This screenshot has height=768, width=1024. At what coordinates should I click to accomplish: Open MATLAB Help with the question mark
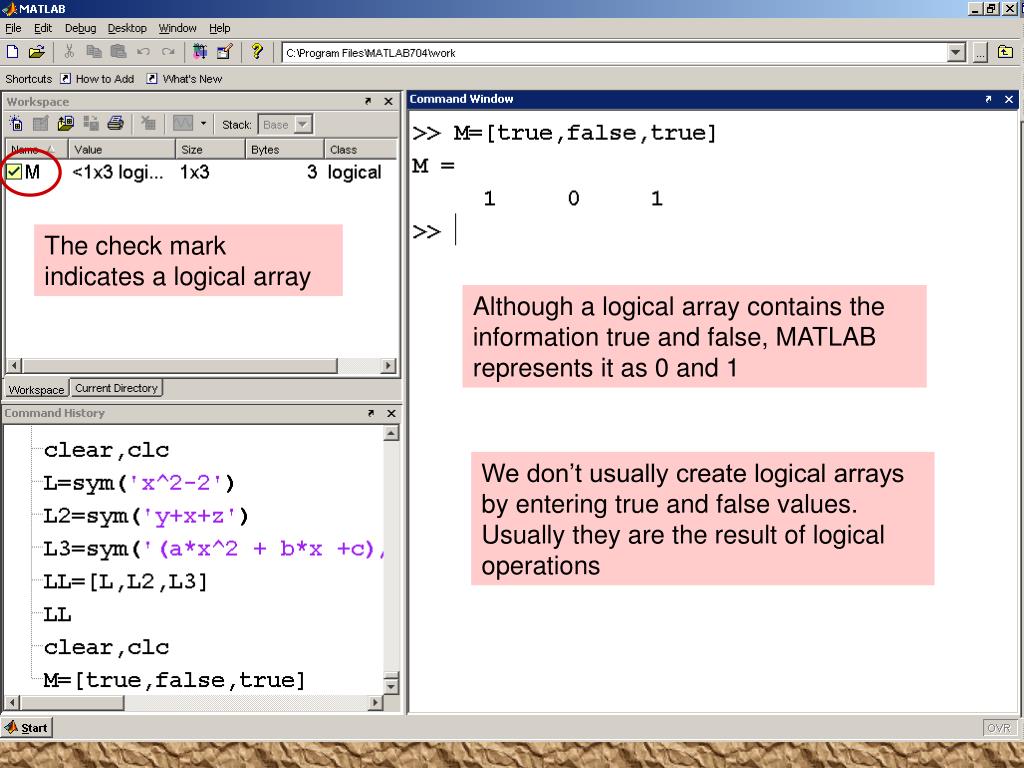(x=257, y=52)
